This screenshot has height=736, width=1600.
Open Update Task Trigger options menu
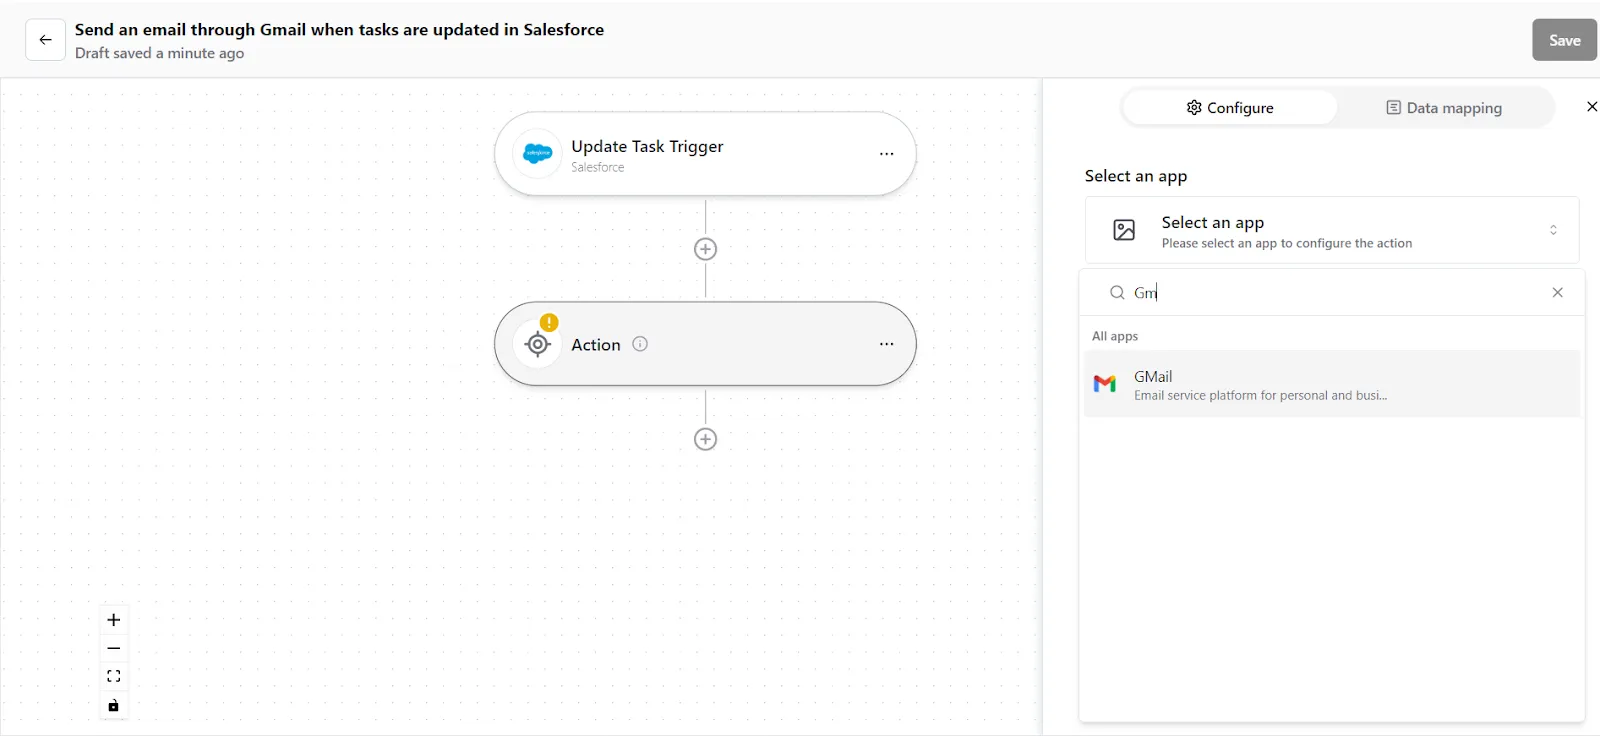(886, 154)
